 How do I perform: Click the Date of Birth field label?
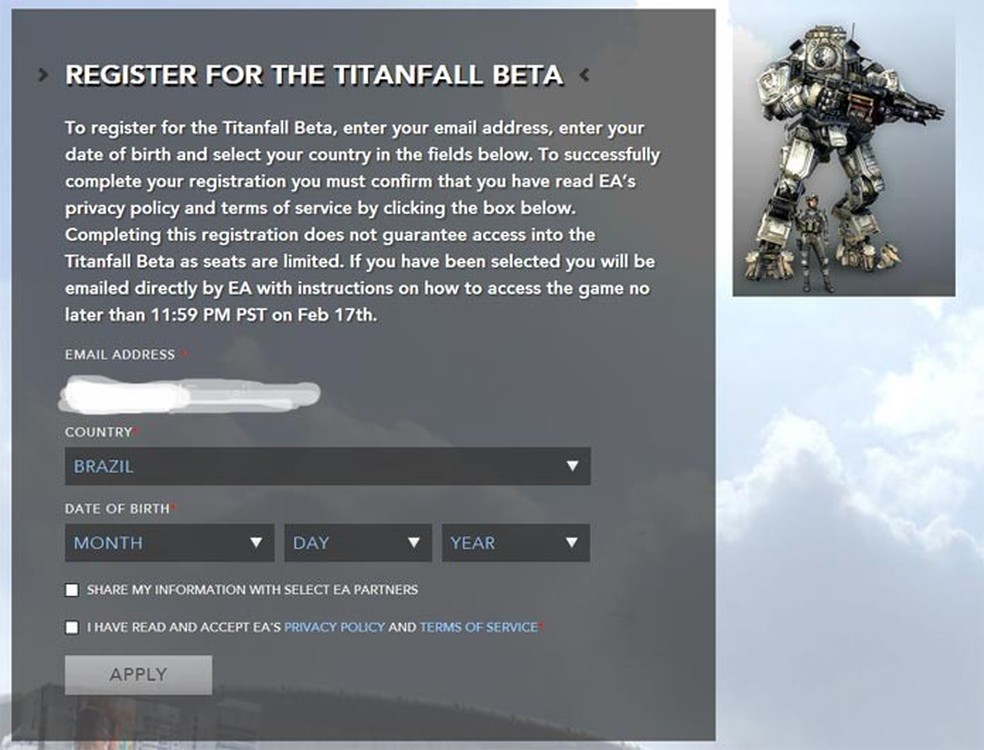117,508
